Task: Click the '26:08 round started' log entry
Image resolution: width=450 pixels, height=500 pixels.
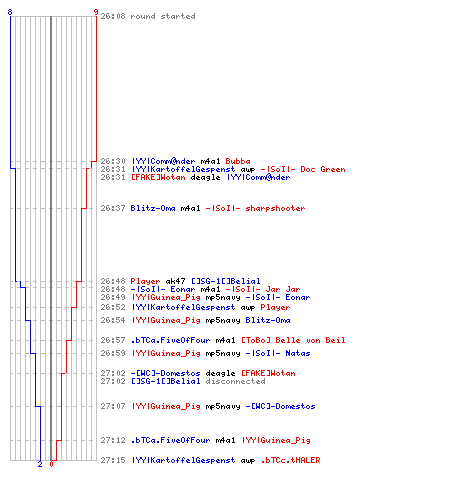Action: (x=148, y=16)
